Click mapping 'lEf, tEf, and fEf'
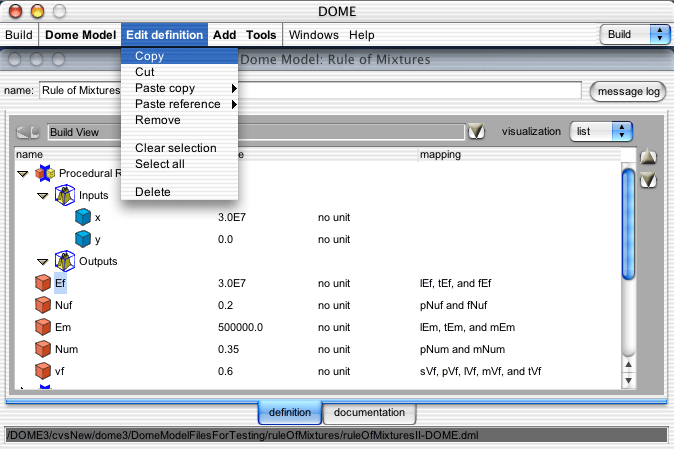The image size is (674, 449). (455, 284)
